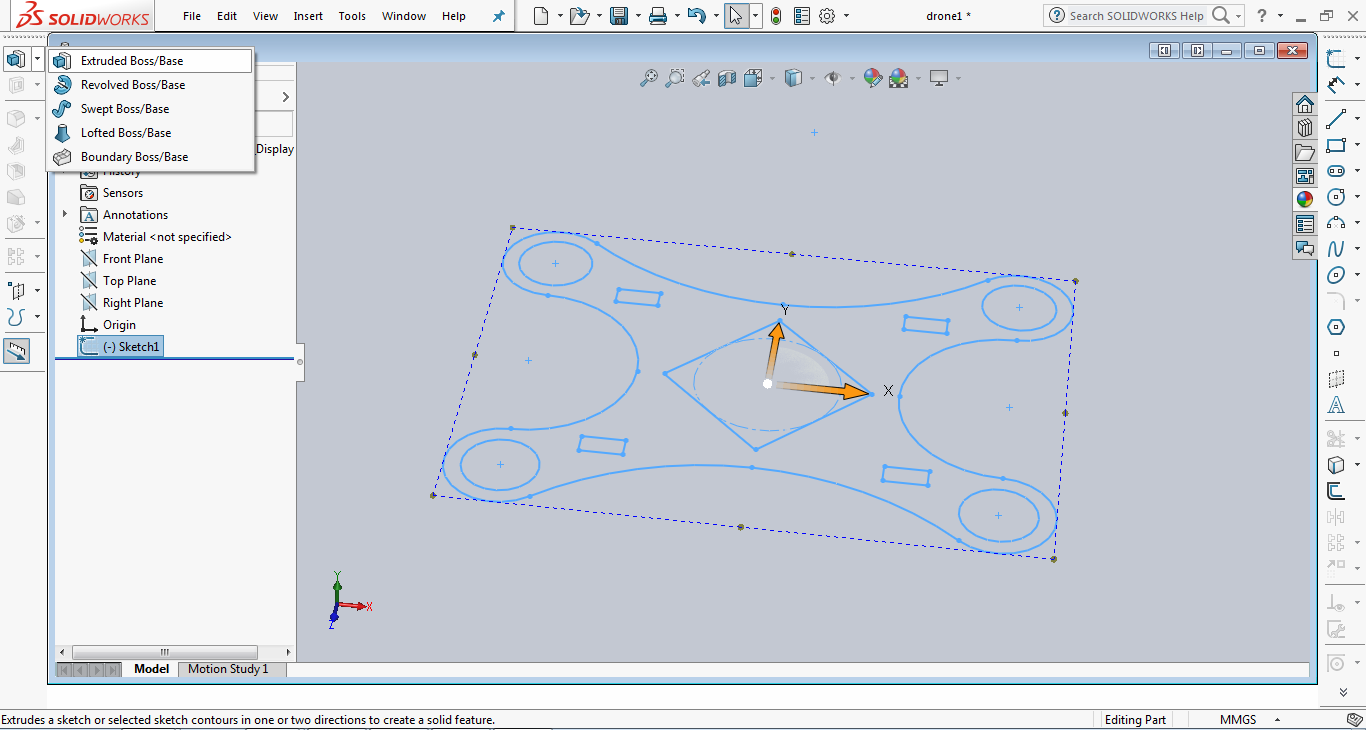Viewport: 1366px width, 730px height.
Task: Click the Undo icon
Action: tap(697, 16)
